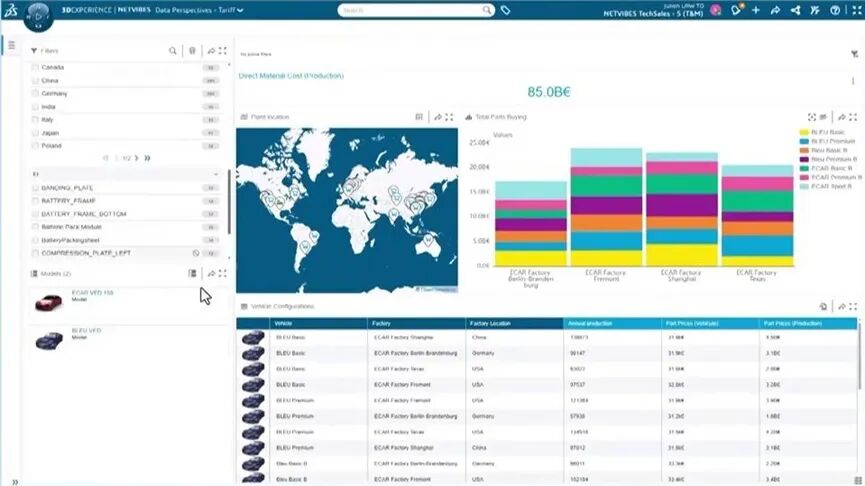
Task: Open the Direct Material Cost (Production) link
Action: (x=291, y=76)
